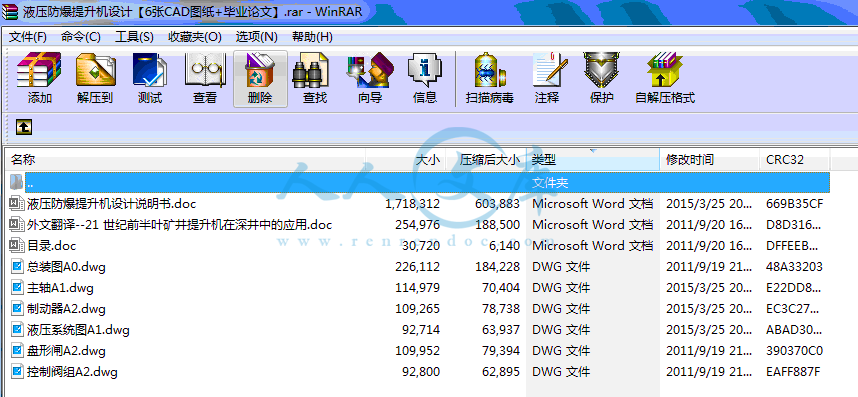Select file 制动器A2.dwg

66,309
